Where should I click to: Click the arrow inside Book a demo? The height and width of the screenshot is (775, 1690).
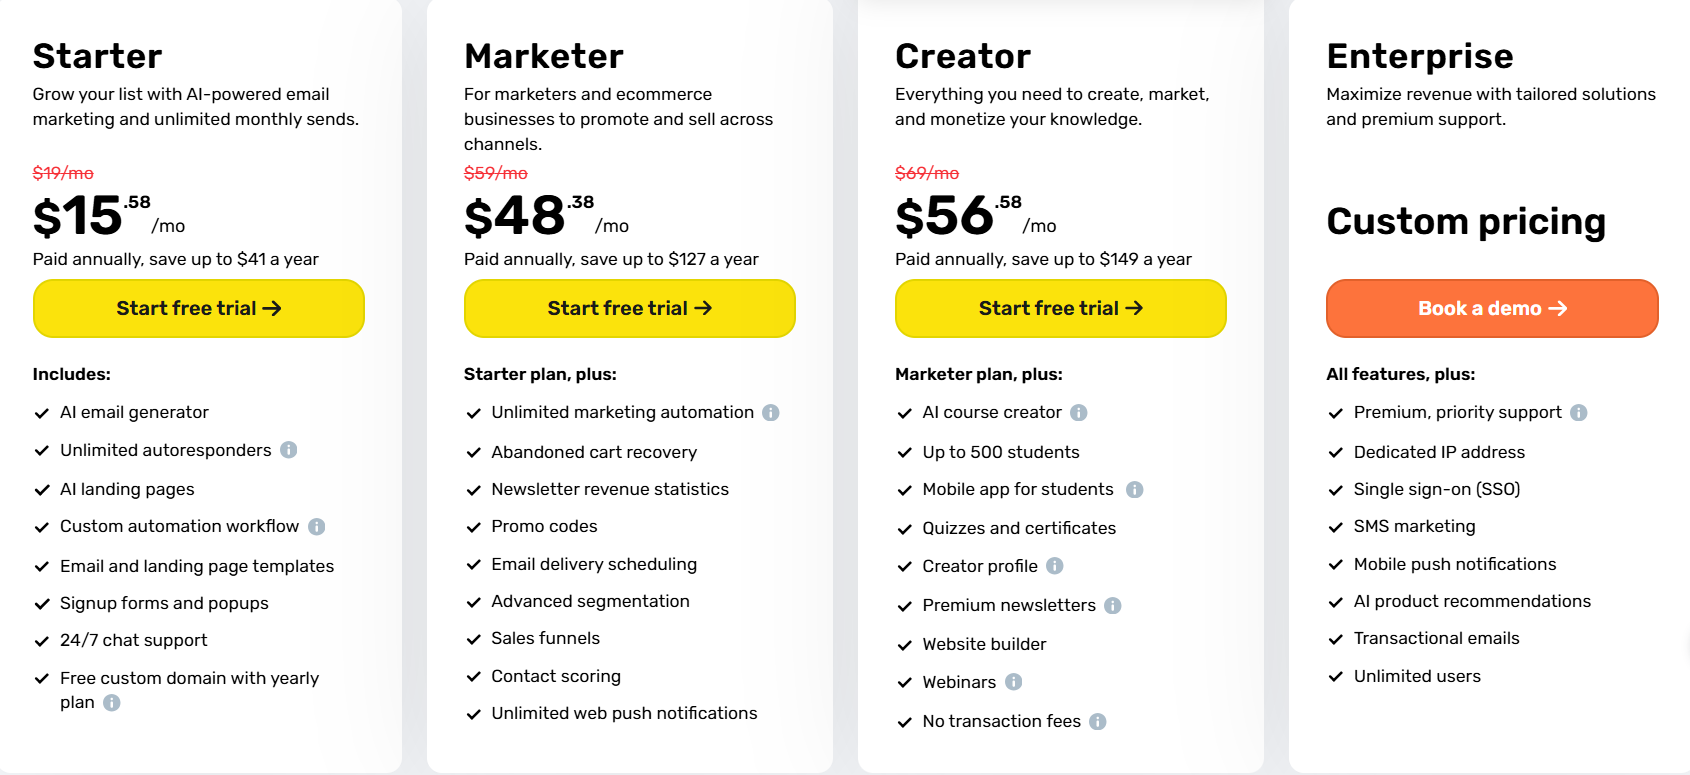tap(1560, 308)
